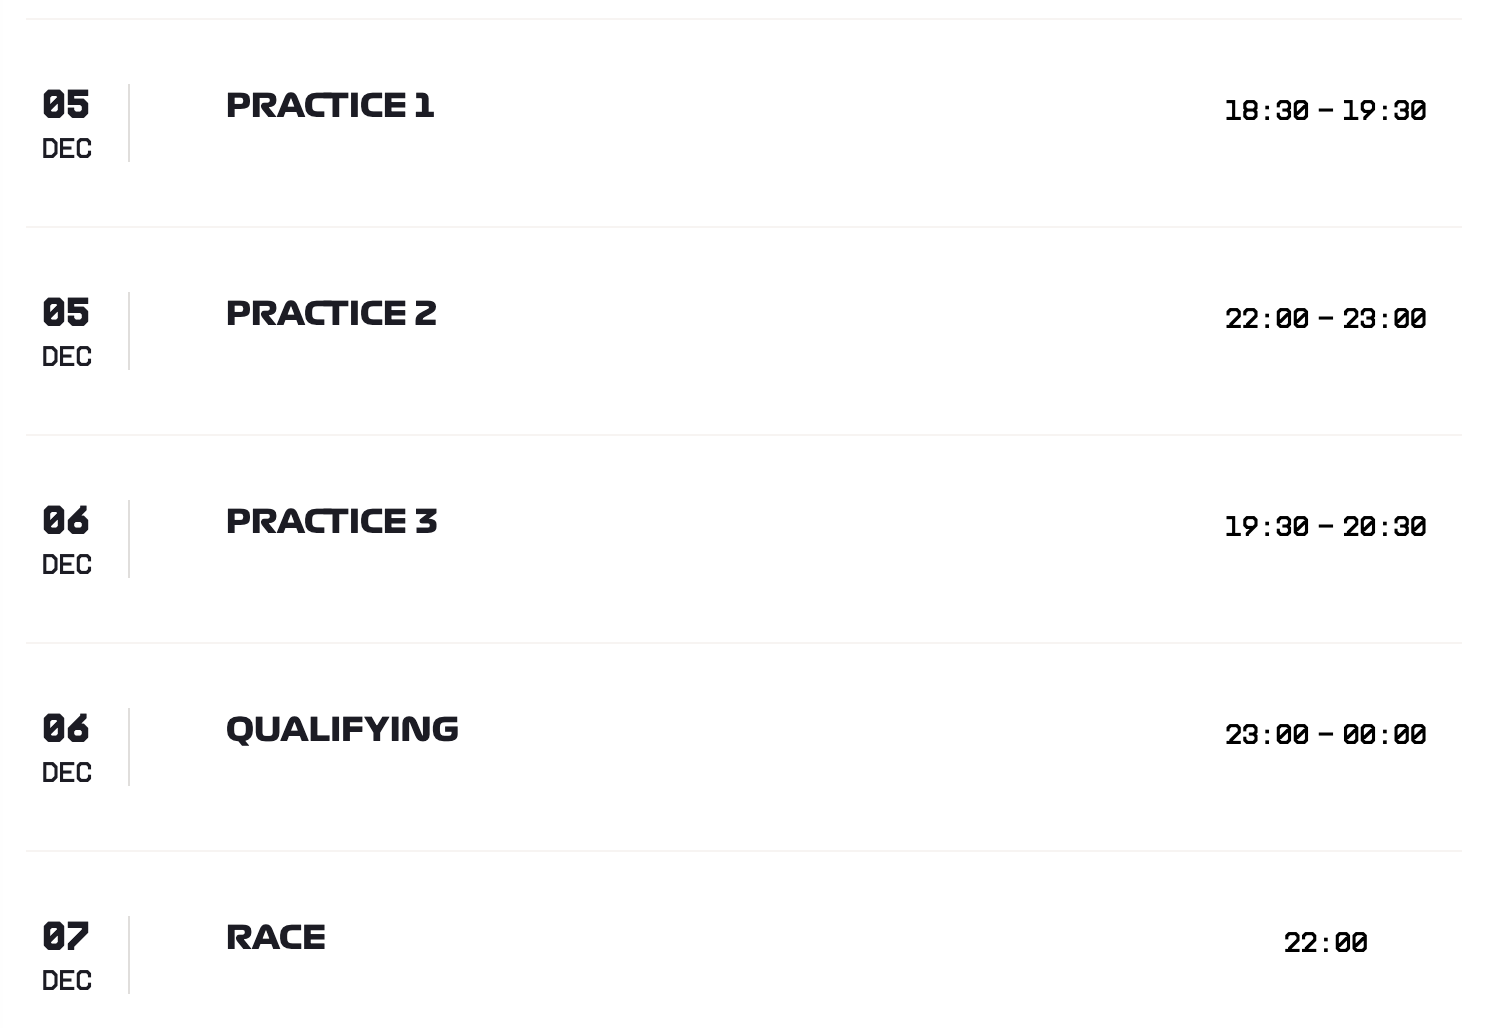
Task: Click the DEC label in Race row
Action: click(x=67, y=981)
